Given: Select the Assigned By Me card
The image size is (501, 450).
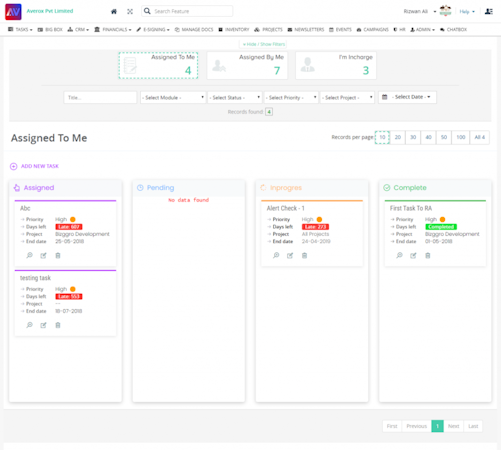Looking at the screenshot, I should (x=247, y=65).
